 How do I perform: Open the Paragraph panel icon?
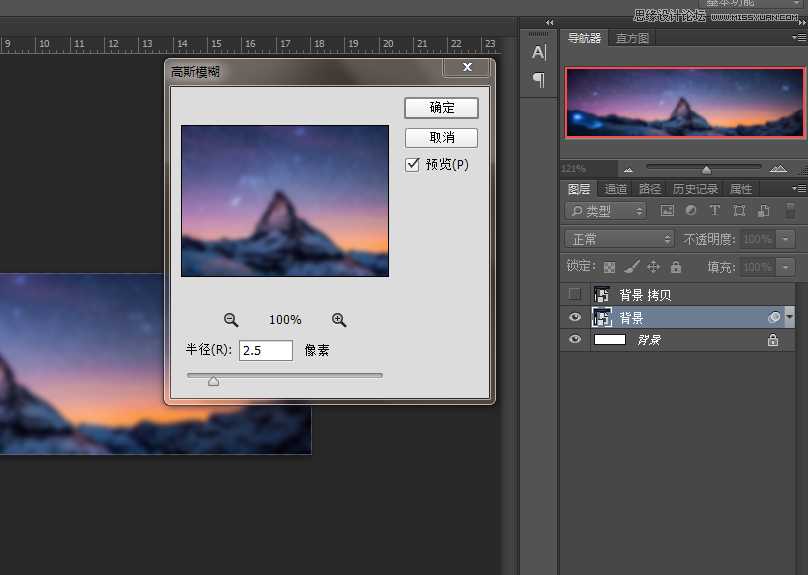tap(538, 80)
